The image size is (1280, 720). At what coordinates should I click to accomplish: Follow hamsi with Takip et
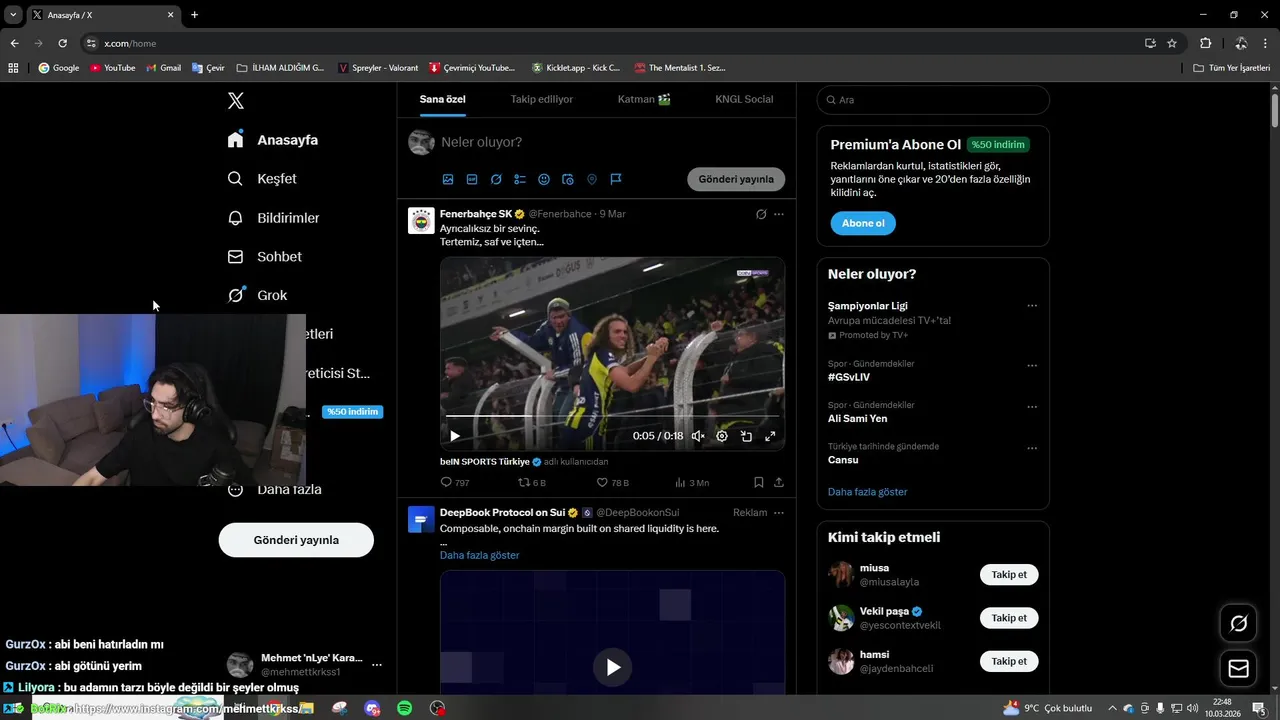(1009, 661)
